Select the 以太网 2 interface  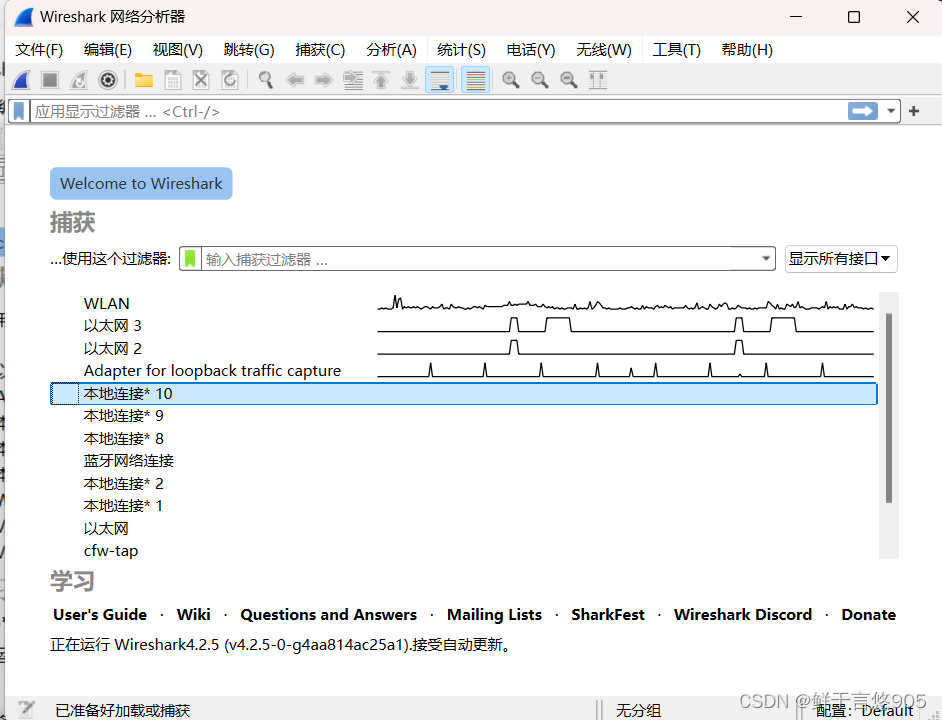point(463,349)
